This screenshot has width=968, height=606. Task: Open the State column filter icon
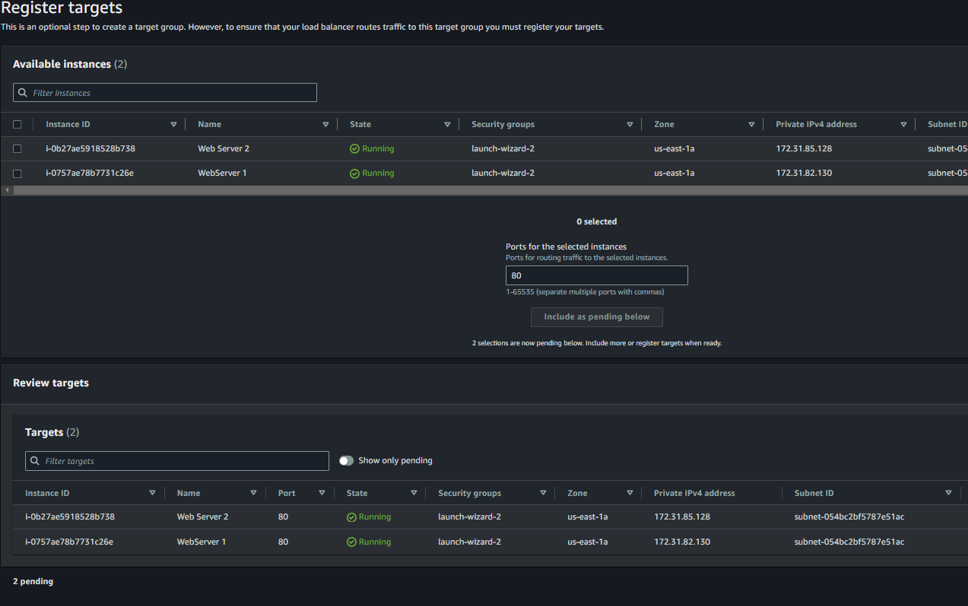coord(448,124)
